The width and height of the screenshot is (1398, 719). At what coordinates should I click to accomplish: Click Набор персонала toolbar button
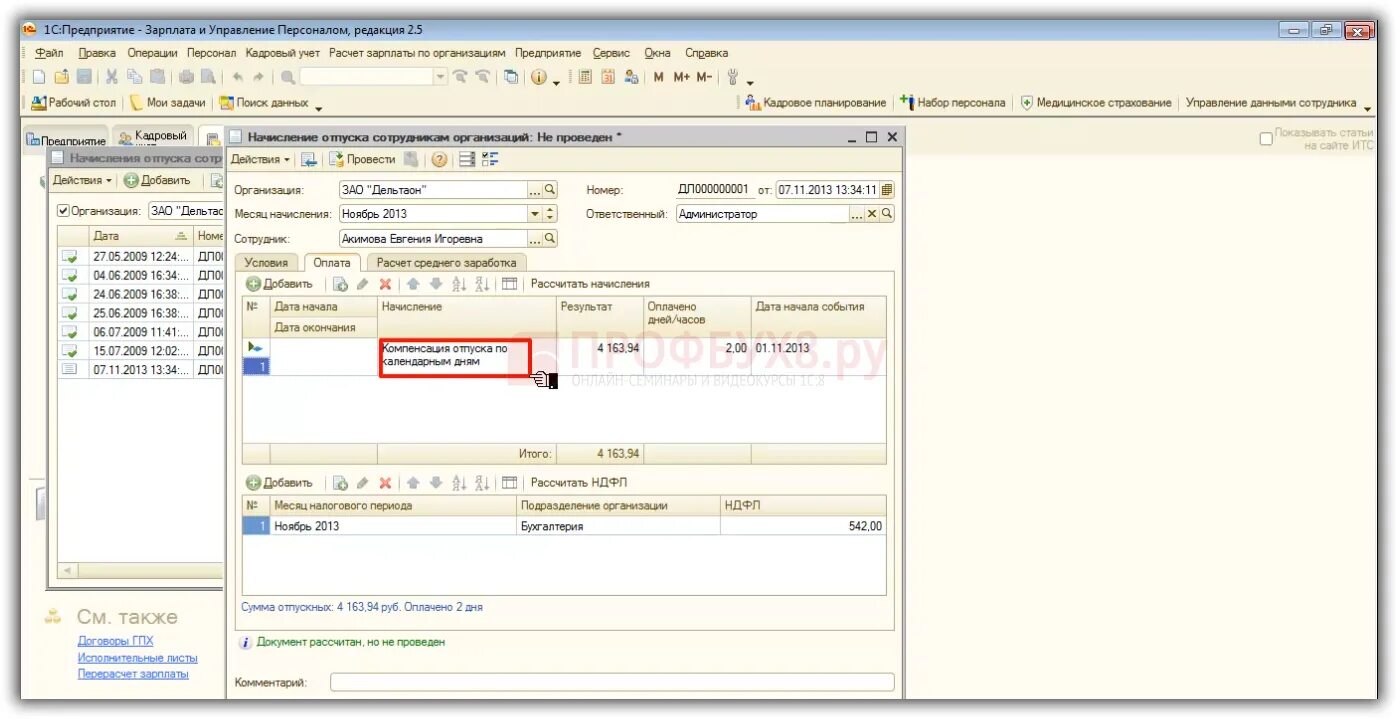click(952, 102)
